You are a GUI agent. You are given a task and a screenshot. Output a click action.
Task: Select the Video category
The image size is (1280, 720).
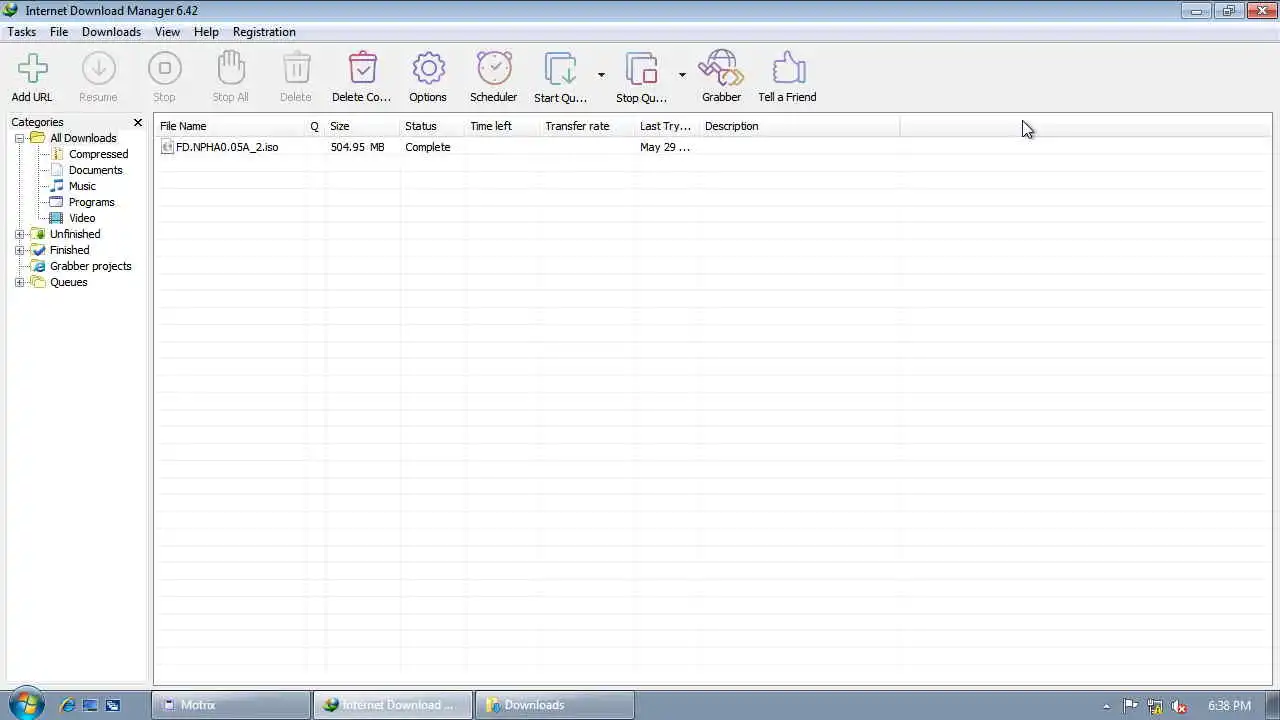pos(82,218)
